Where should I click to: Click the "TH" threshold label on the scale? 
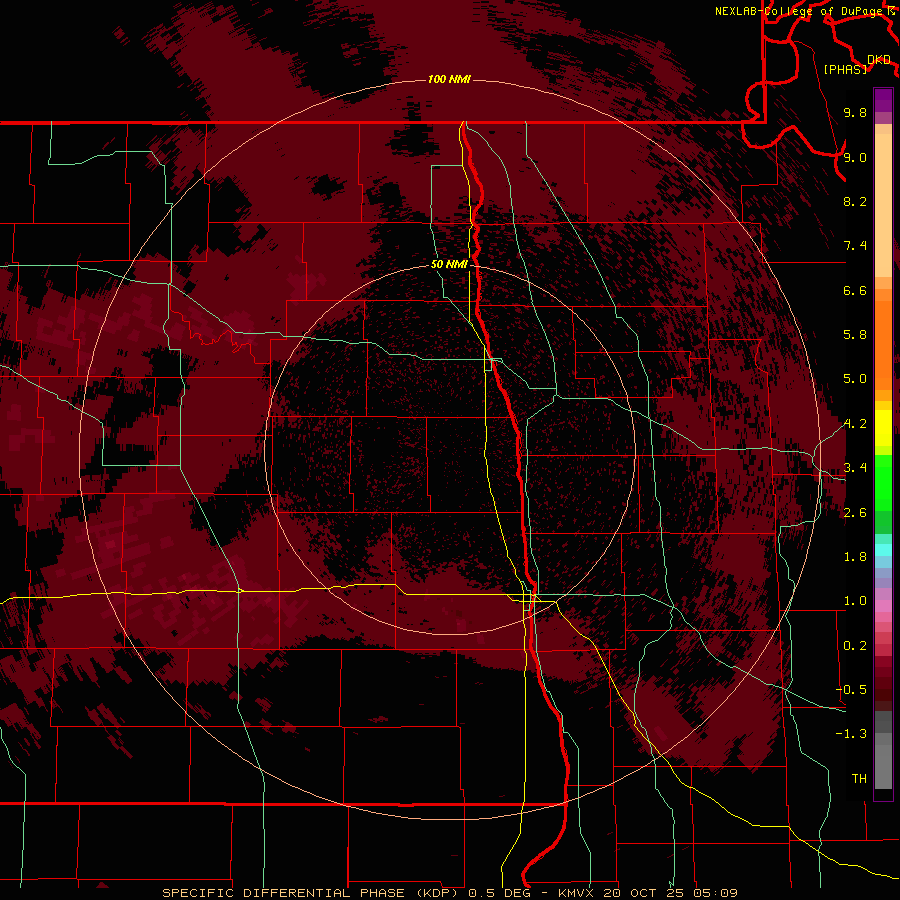(859, 779)
